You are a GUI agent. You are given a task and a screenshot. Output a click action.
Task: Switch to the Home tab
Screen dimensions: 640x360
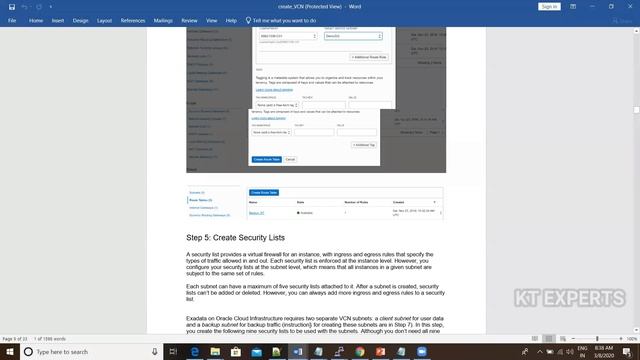click(x=36, y=20)
